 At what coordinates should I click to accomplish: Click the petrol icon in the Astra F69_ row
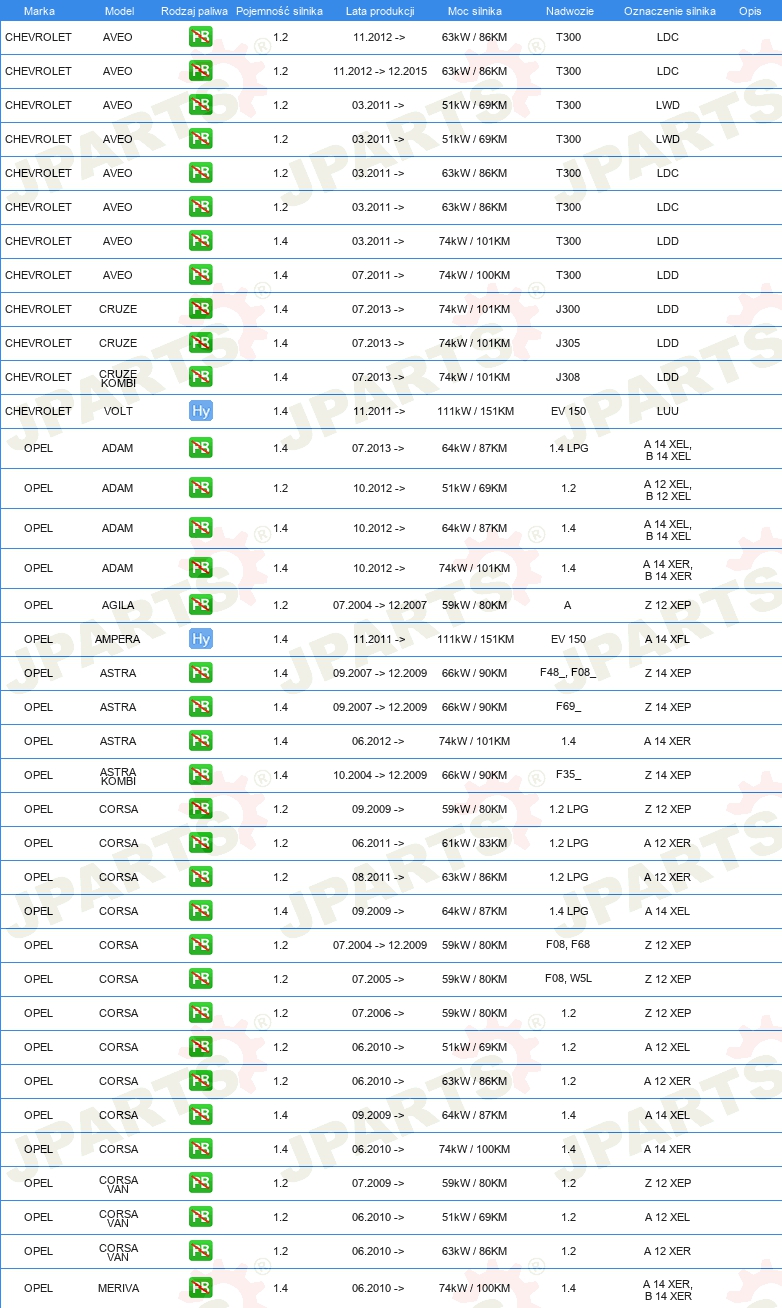[201, 707]
